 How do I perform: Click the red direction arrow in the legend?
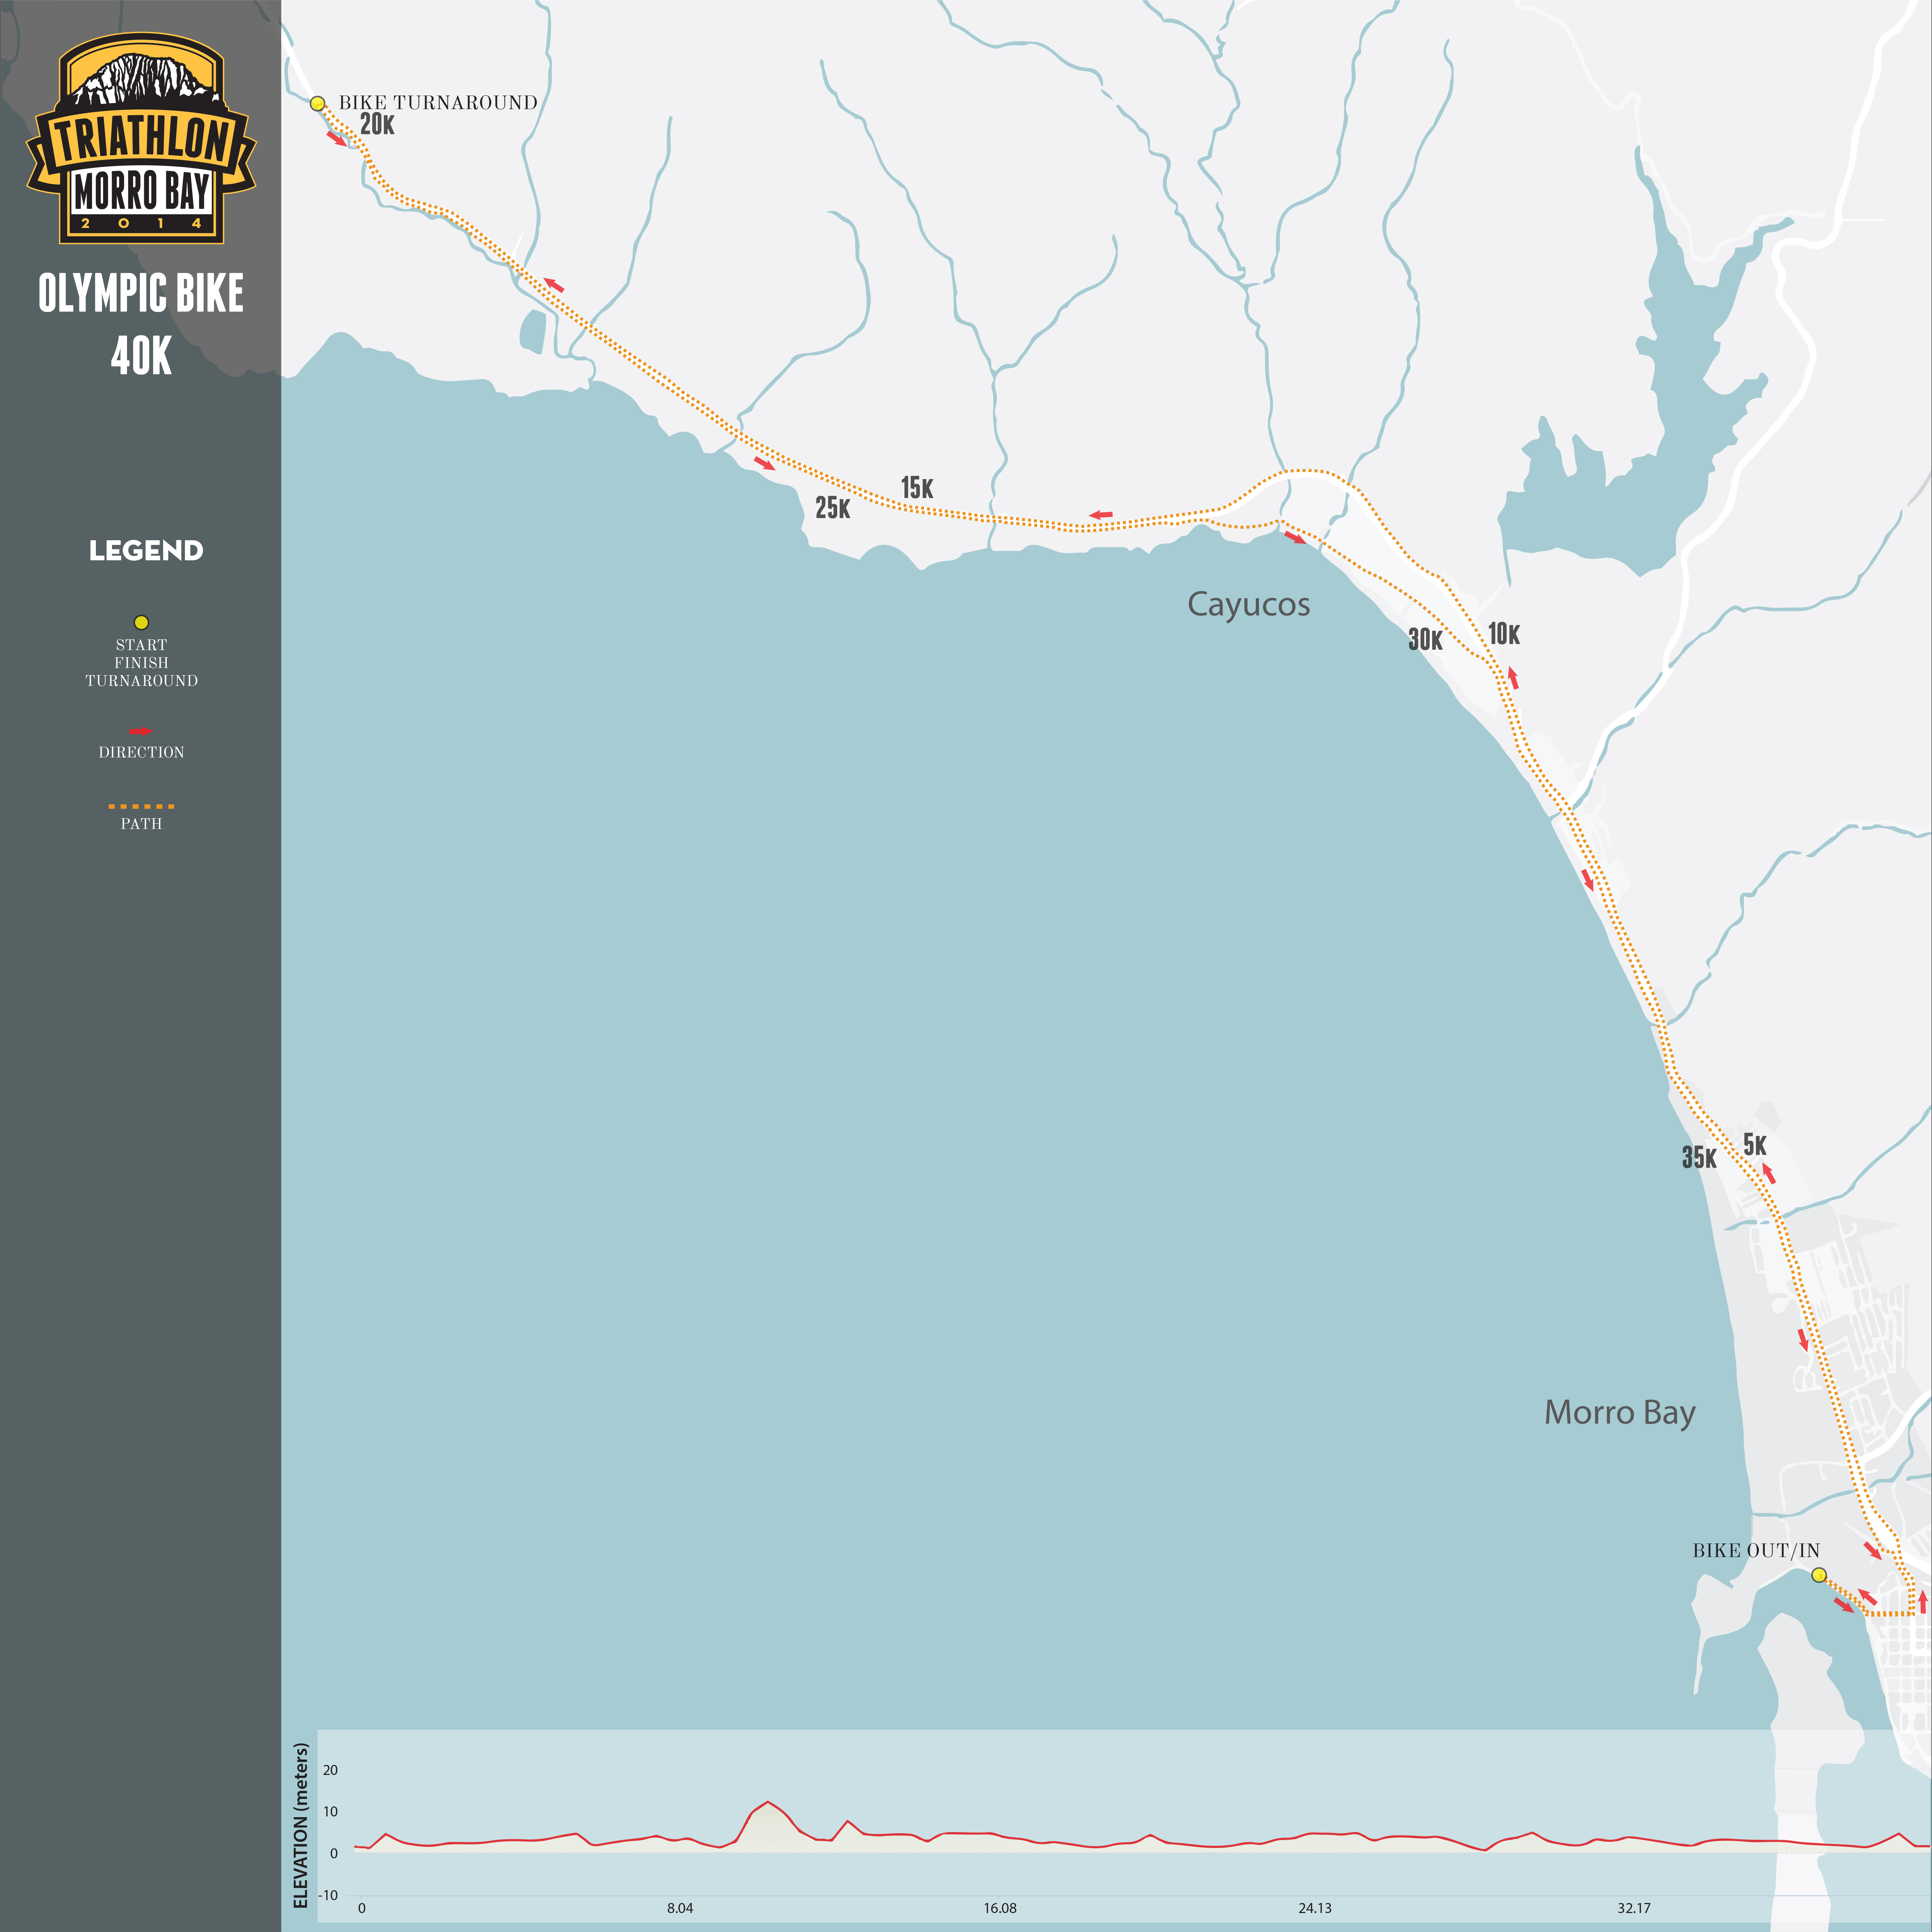pos(141,731)
